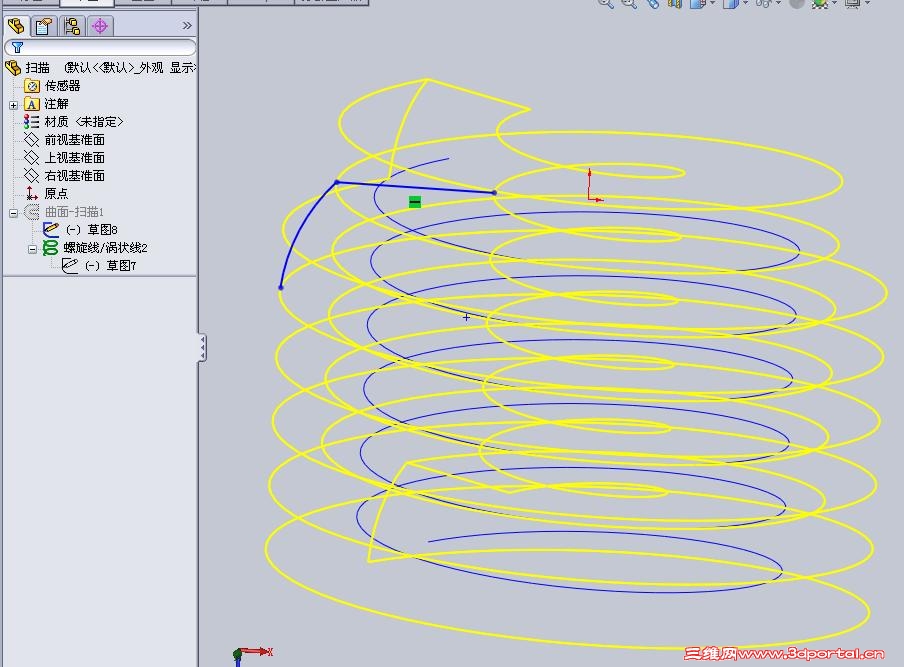This screenshot has height=667, width=904.
Task: Collapse the feature tree using the panel-edge handle
Action: (202, 348)
